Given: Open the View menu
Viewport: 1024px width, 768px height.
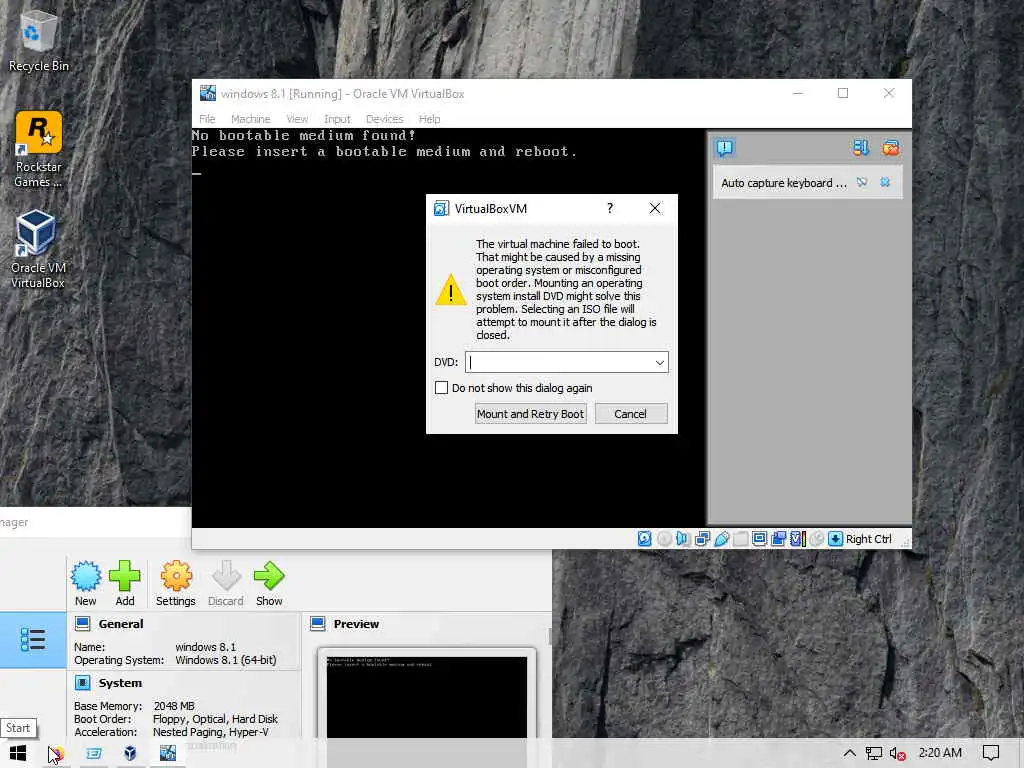Looking at the screenshot, I should pyautogui.click(x=297, y=119).
